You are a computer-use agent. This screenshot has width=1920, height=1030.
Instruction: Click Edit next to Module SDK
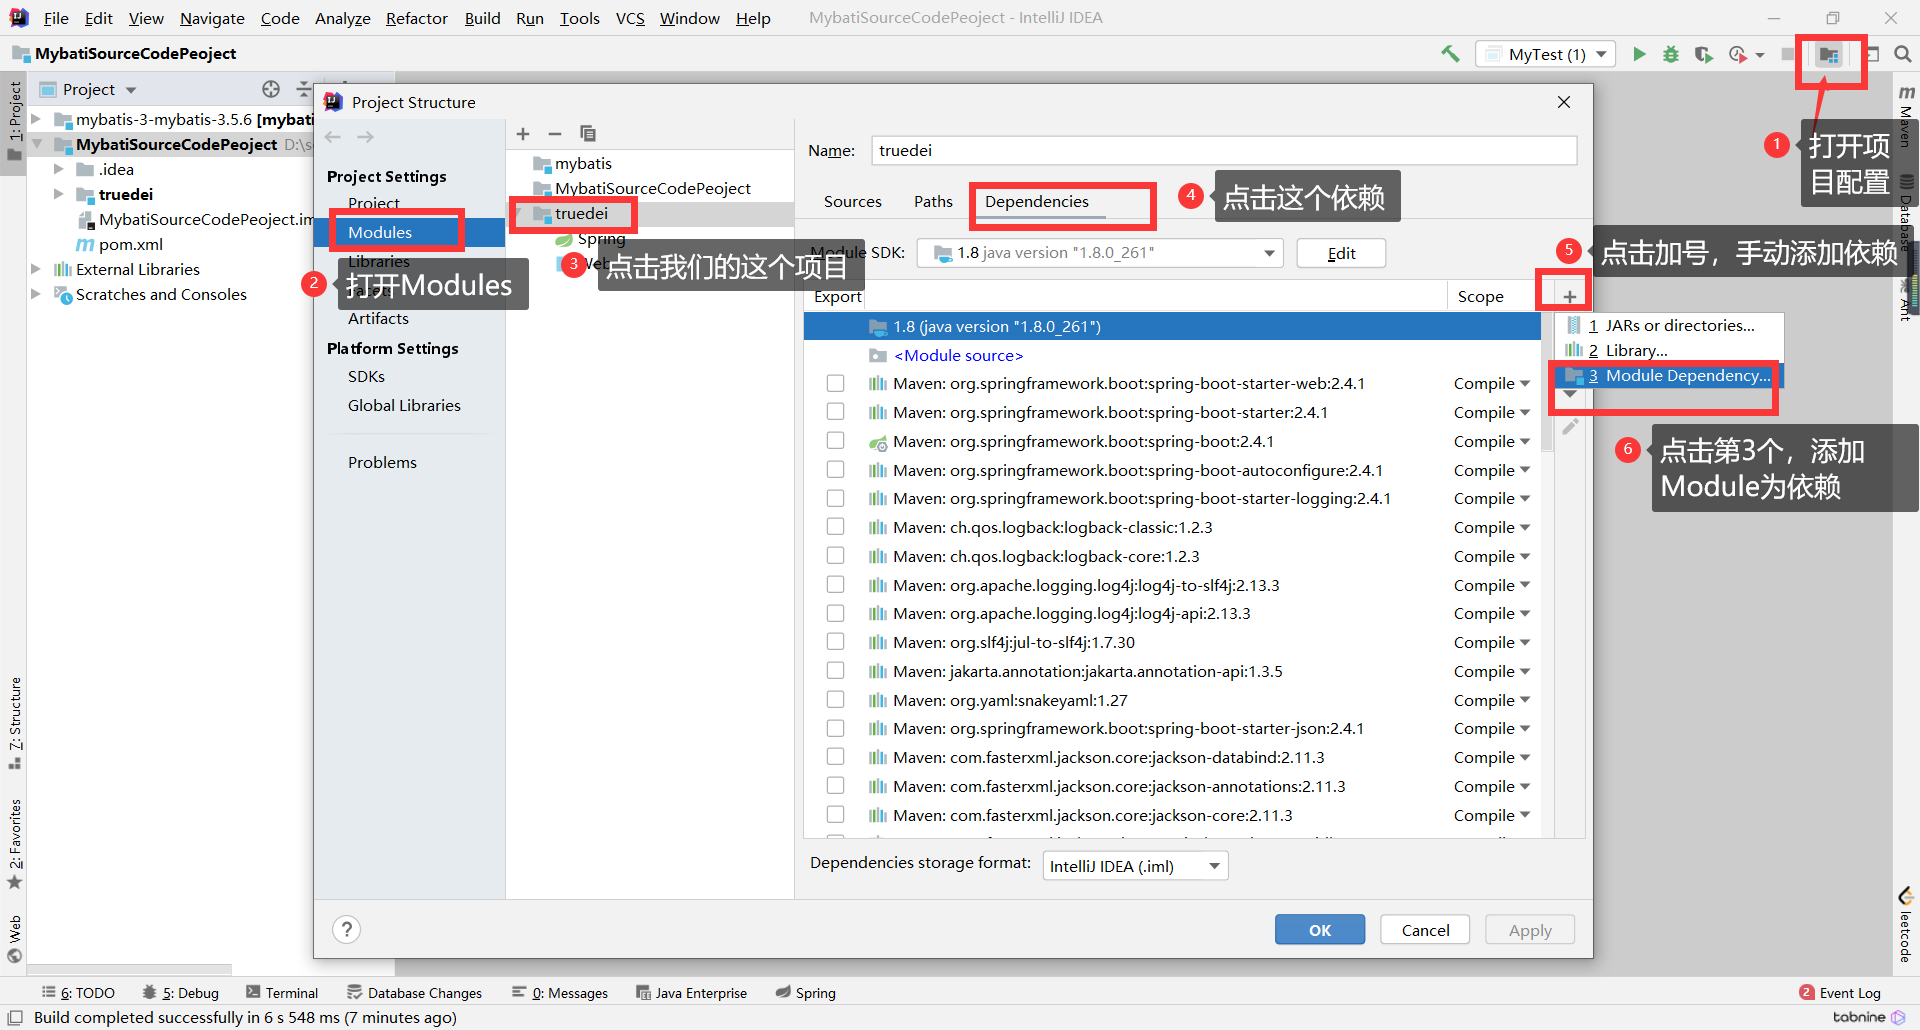[1341, 253]
